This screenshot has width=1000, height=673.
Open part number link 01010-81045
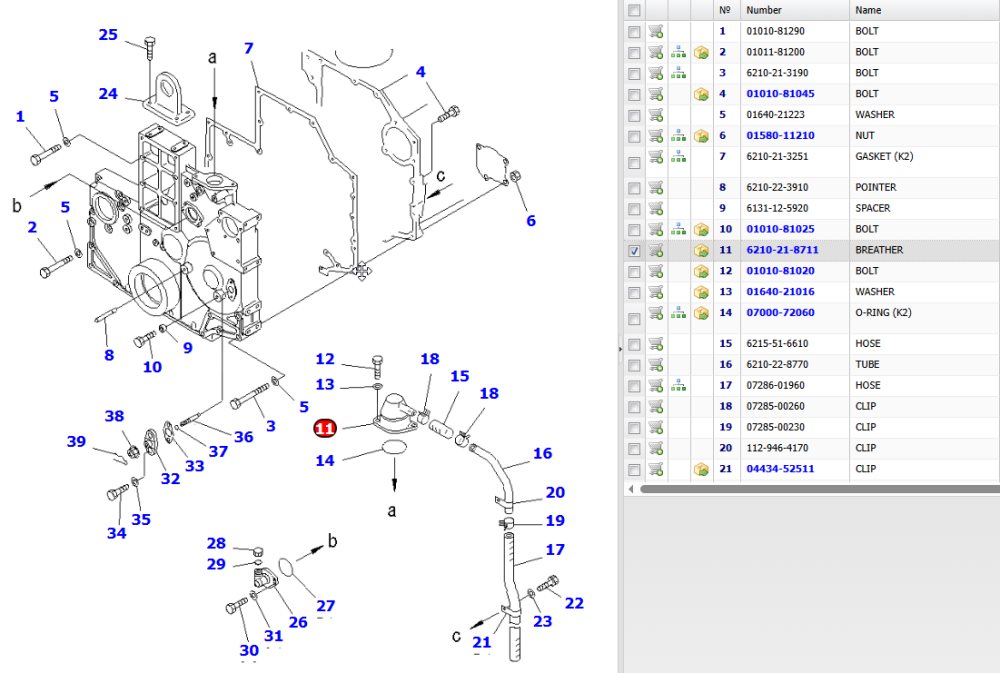tap(780, 94)
